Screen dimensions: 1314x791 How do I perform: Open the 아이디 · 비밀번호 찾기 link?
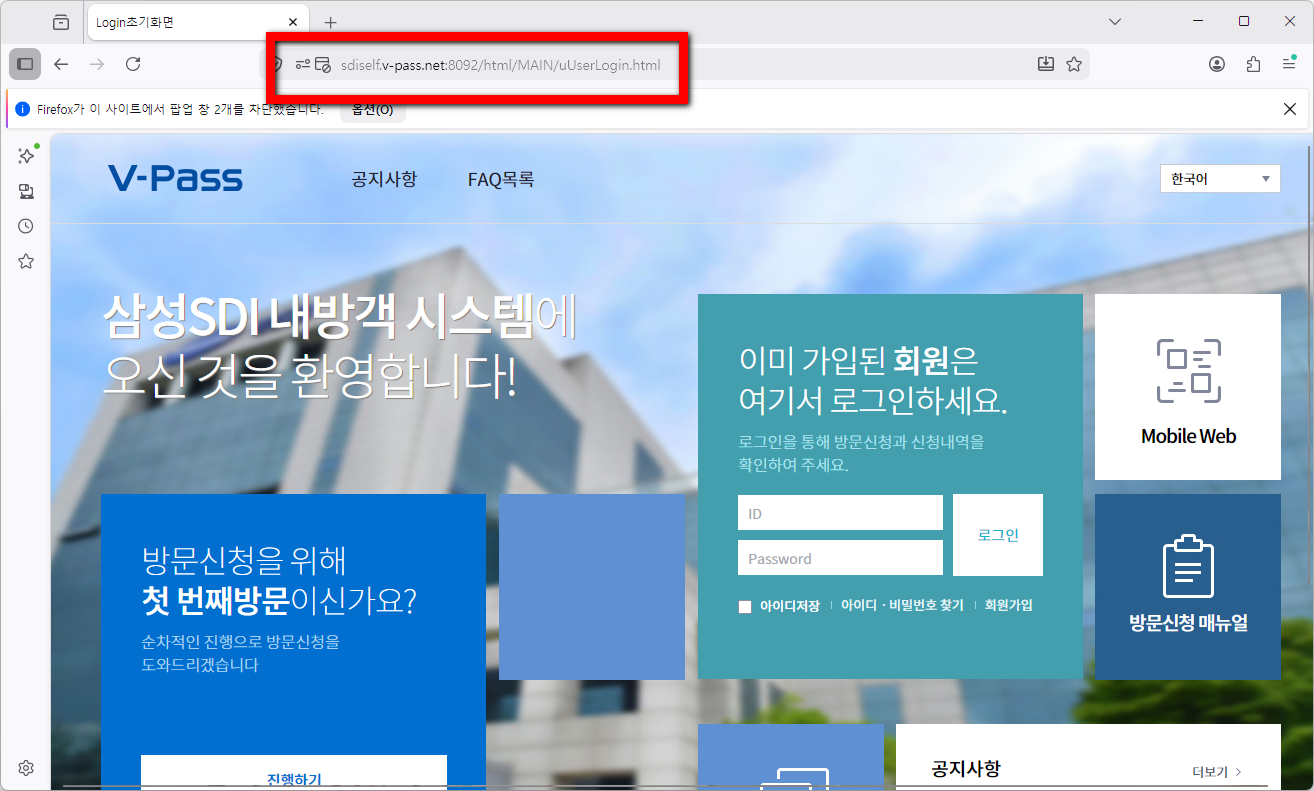902,606
